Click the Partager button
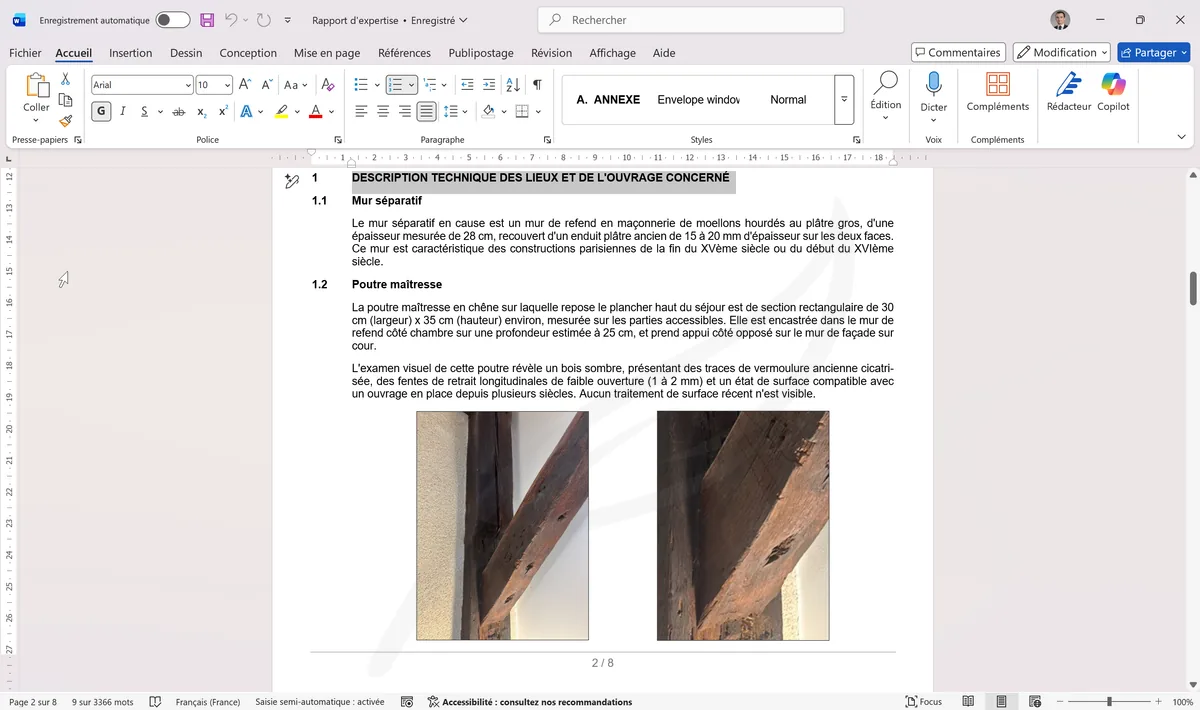 (x=1153, y=52)
